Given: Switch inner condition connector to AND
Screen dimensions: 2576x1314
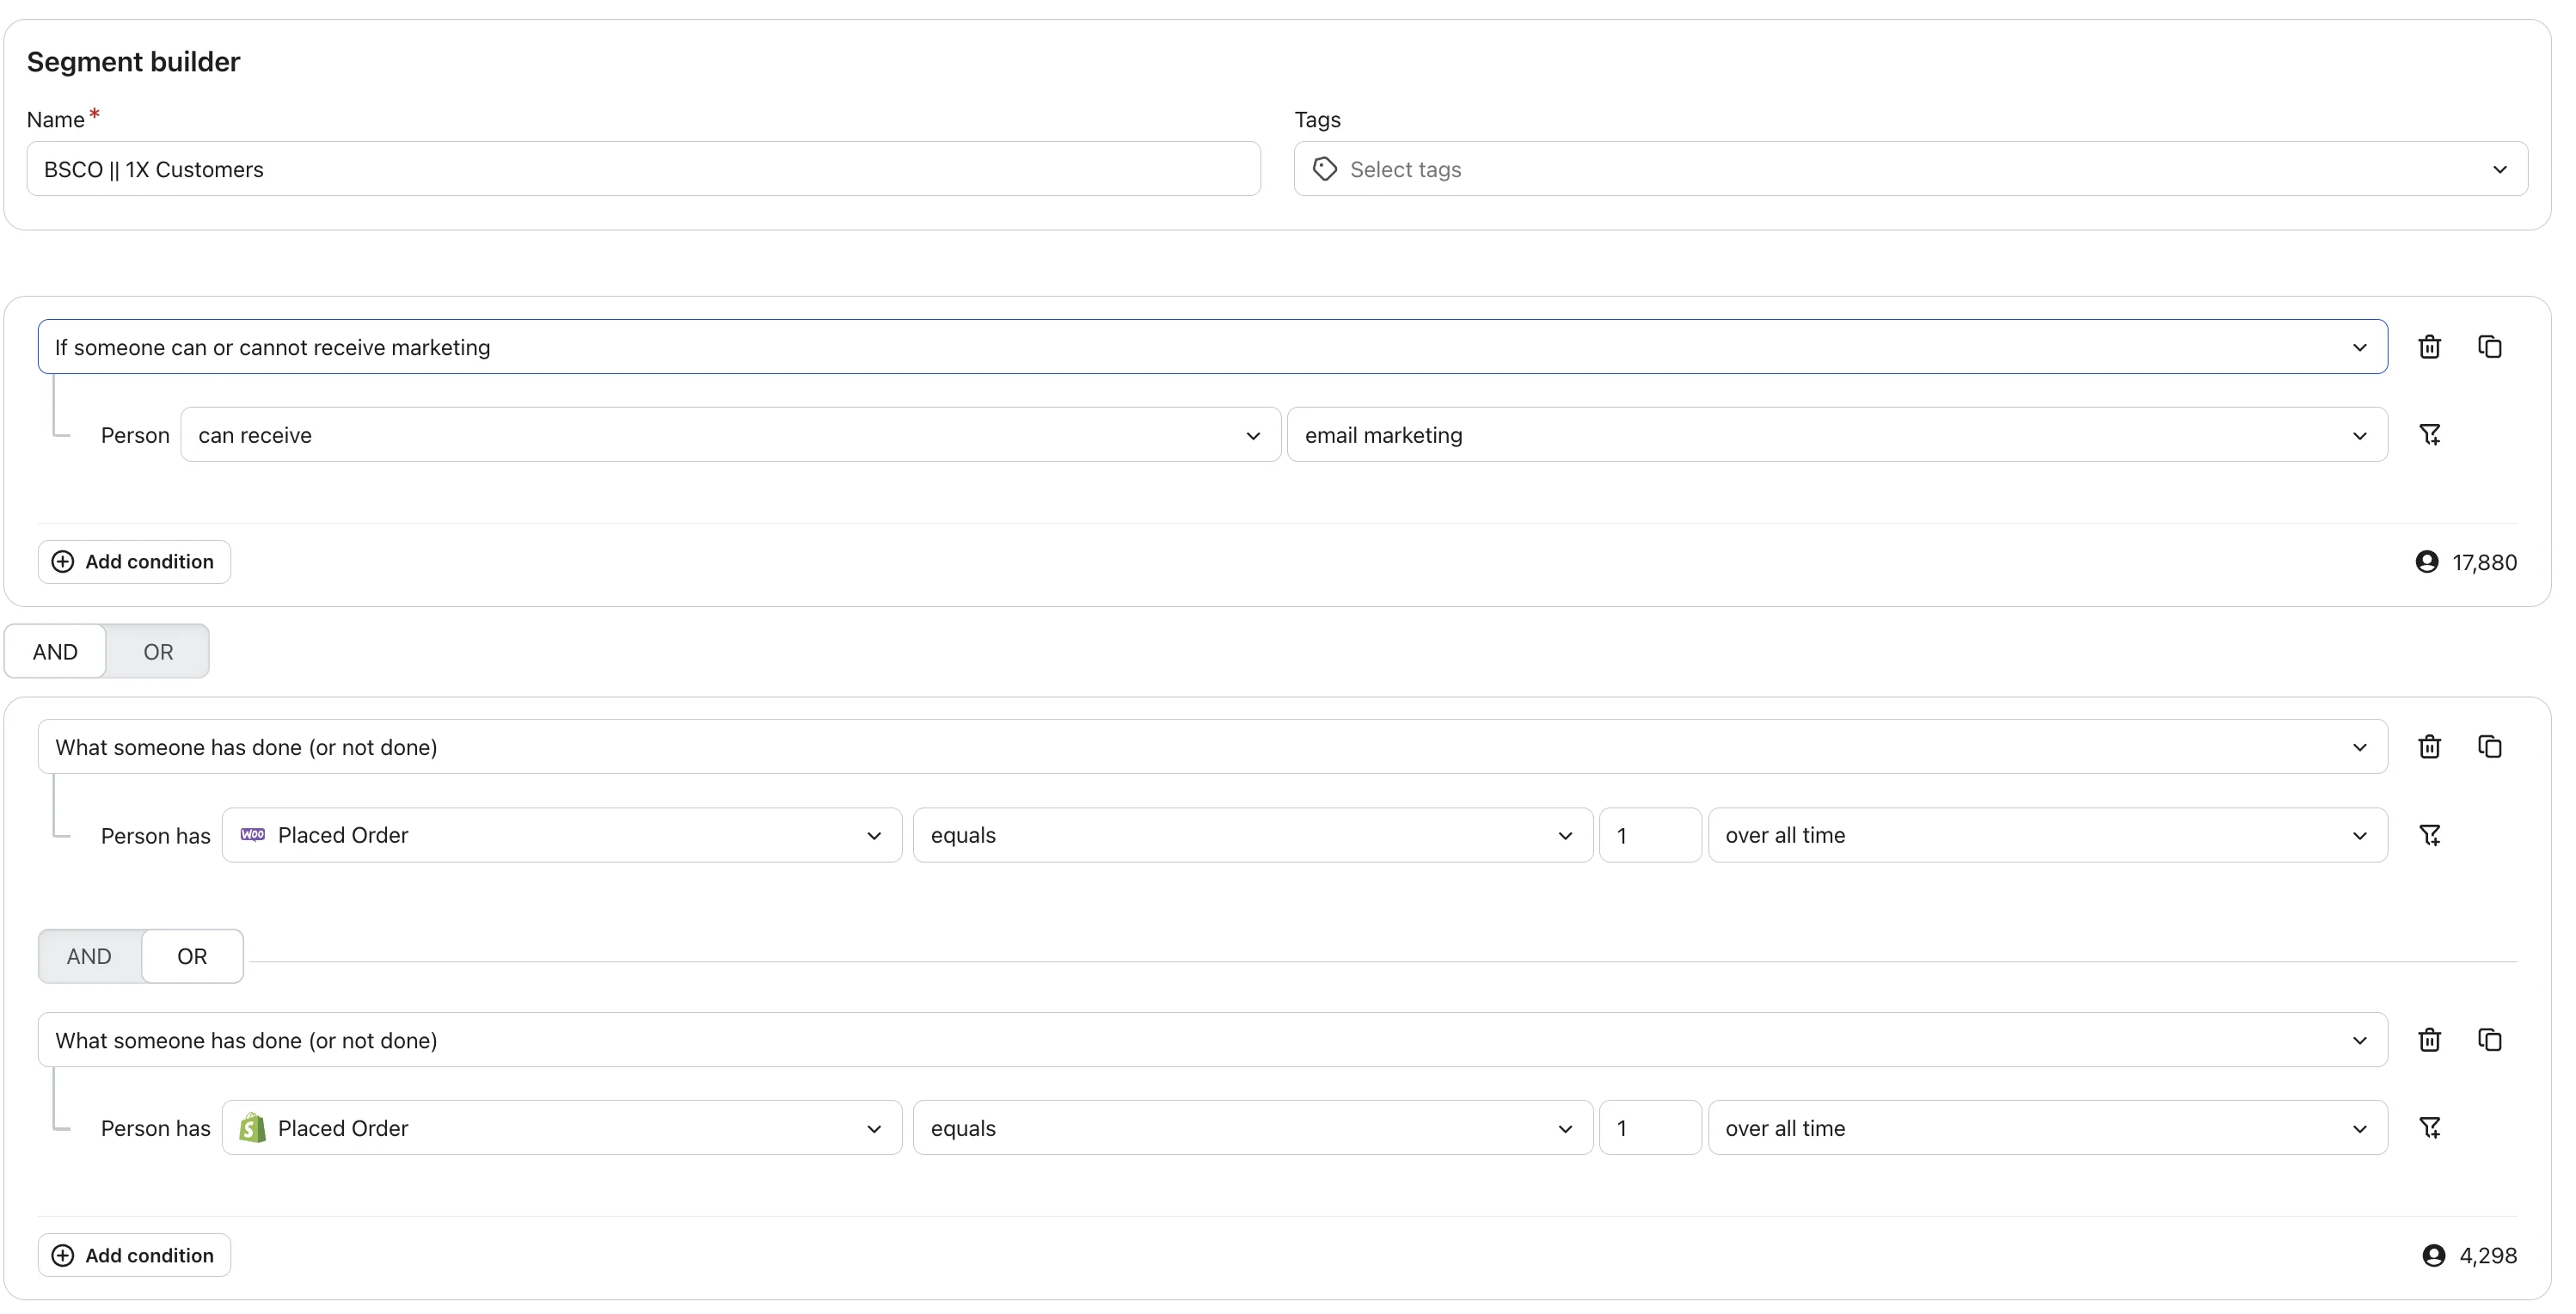Looking at the screenshot, I should click(x=89, y=956).
